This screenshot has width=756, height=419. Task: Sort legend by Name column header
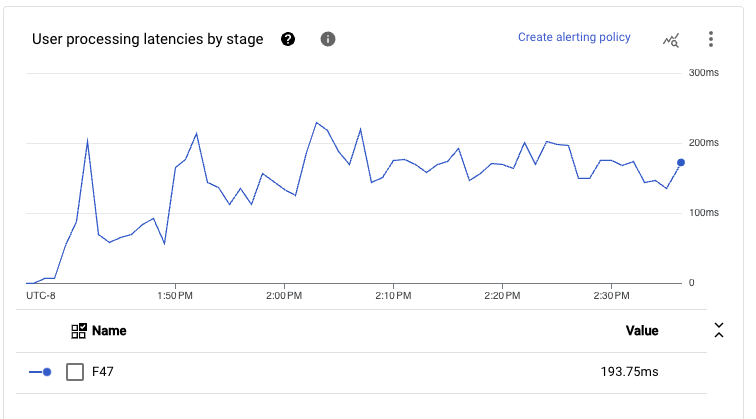(109, 331)
